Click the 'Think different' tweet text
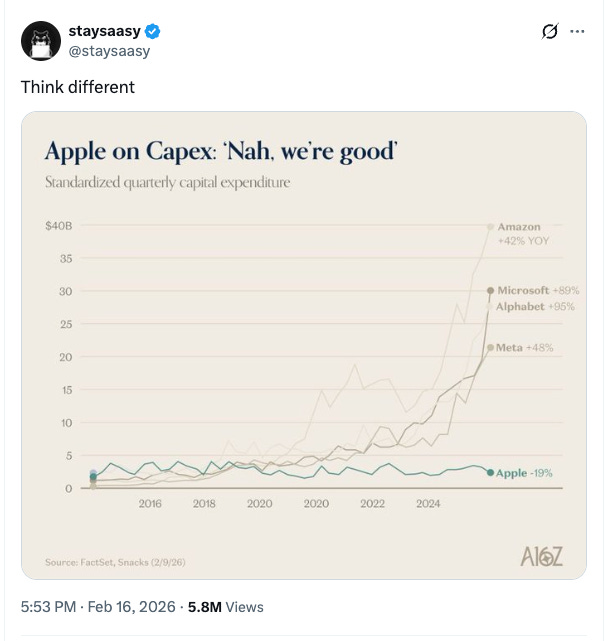This screenshot has width=608, height=641. [78, 87]
